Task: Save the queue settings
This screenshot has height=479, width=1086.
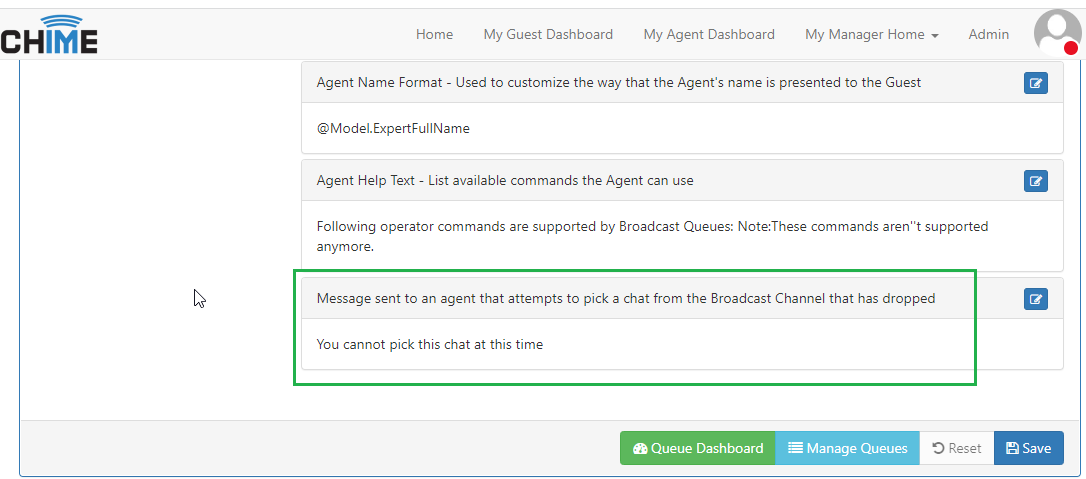Action: pyautogui.click(x=1029, y=448)
